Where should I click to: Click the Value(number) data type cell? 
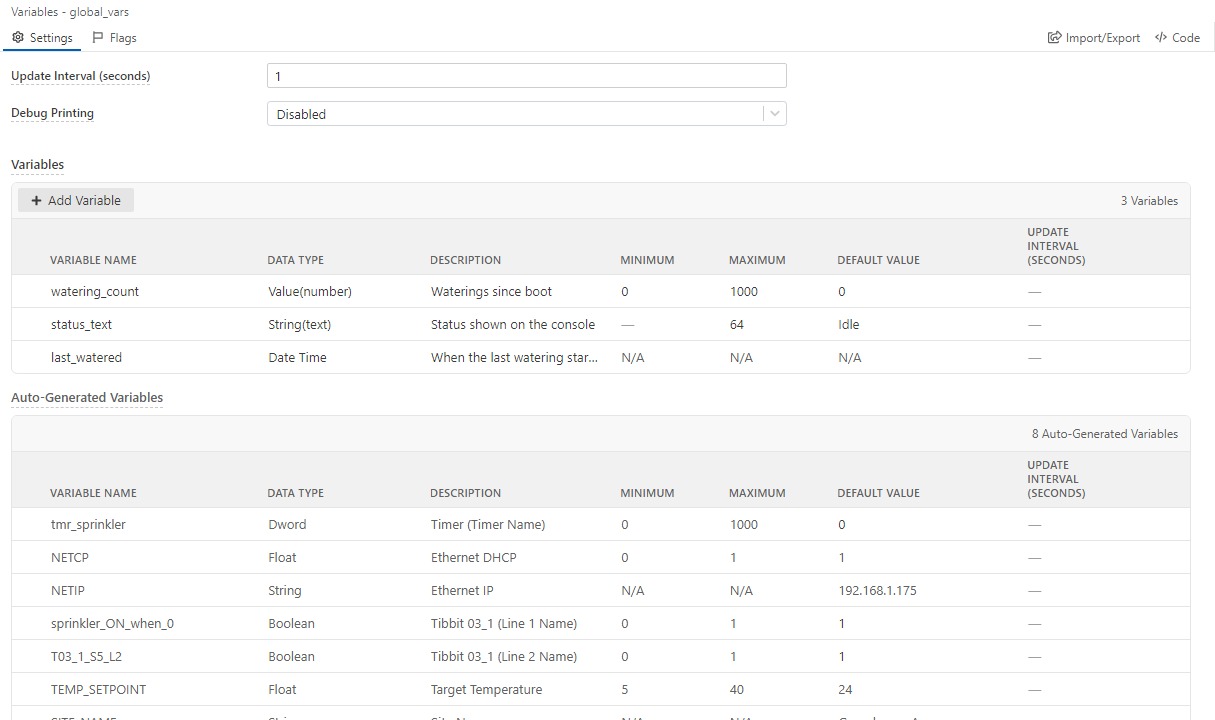(x=310, y=291)
